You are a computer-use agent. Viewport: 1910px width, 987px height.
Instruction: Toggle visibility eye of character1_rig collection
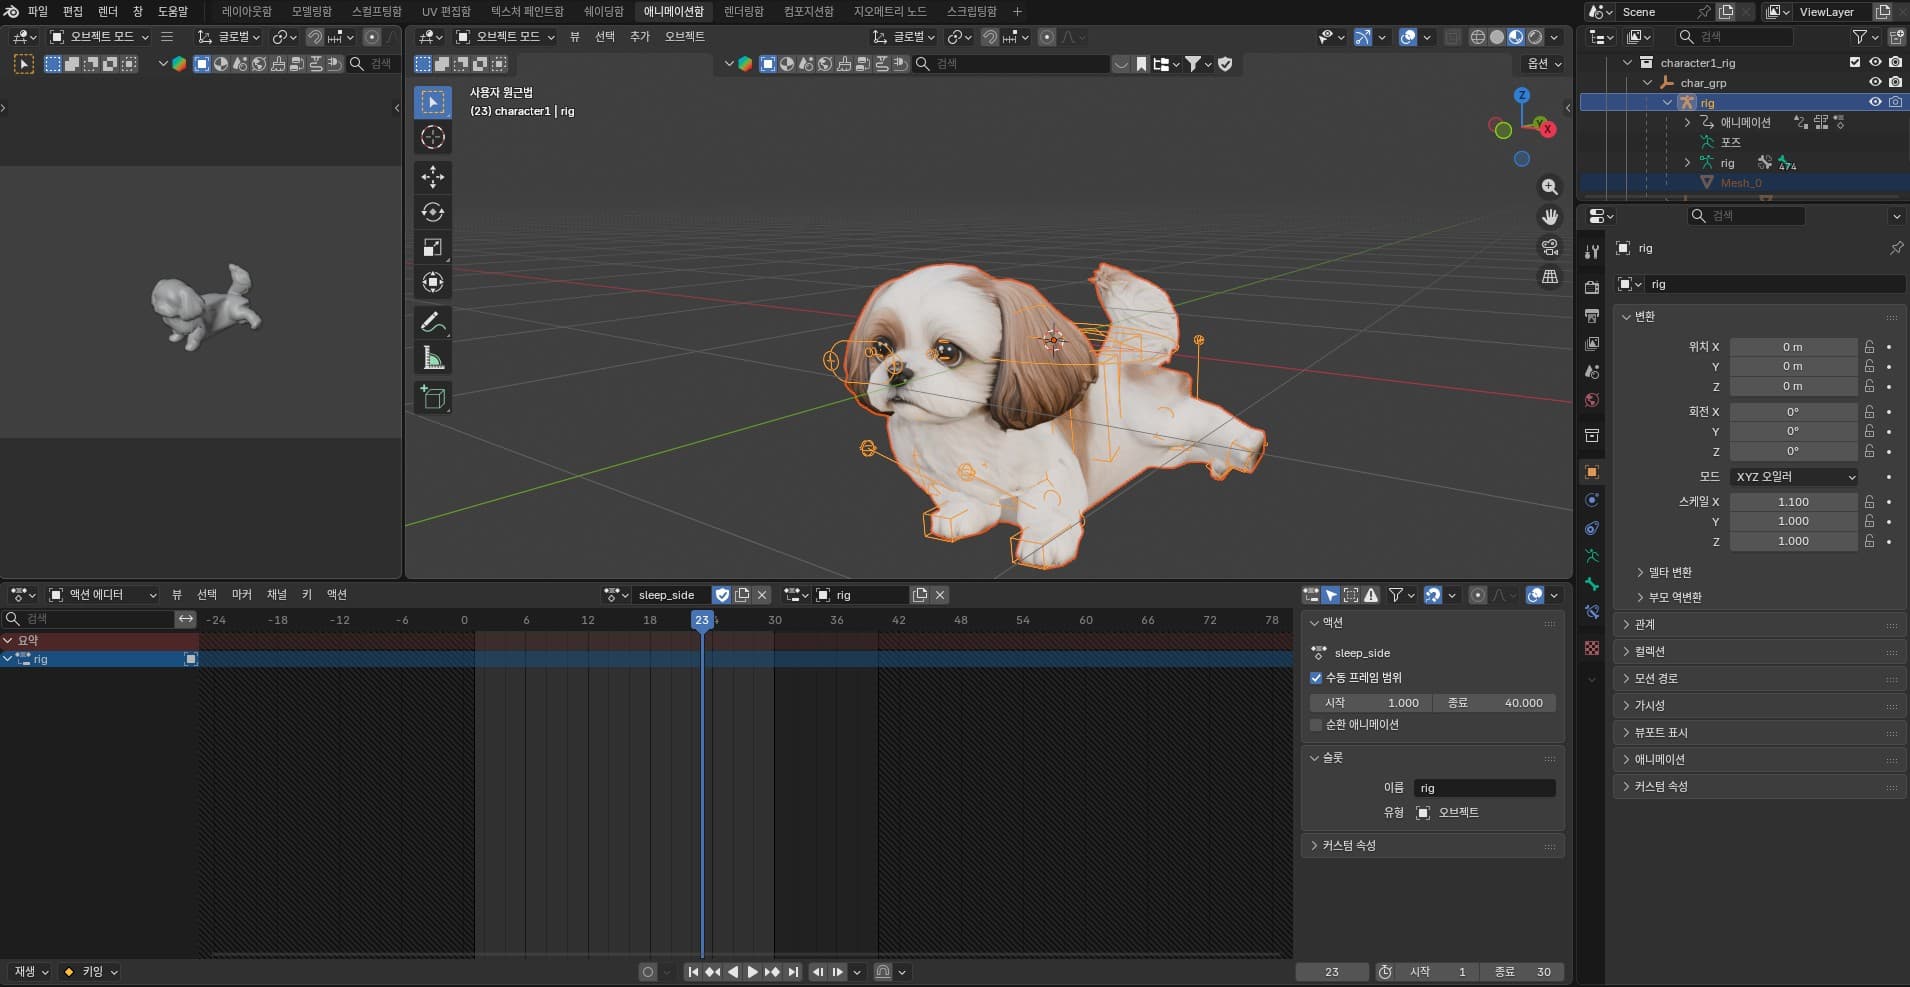pos(1875,62)
